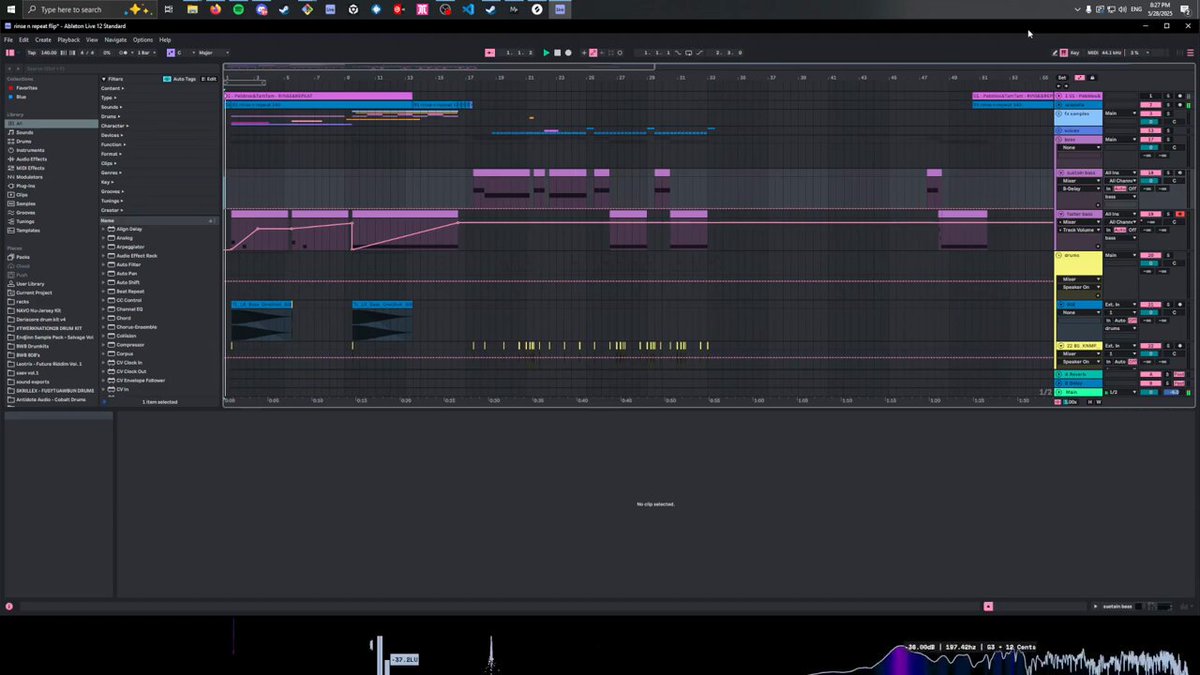Expand the Align Delay device folder

[104, 229]
